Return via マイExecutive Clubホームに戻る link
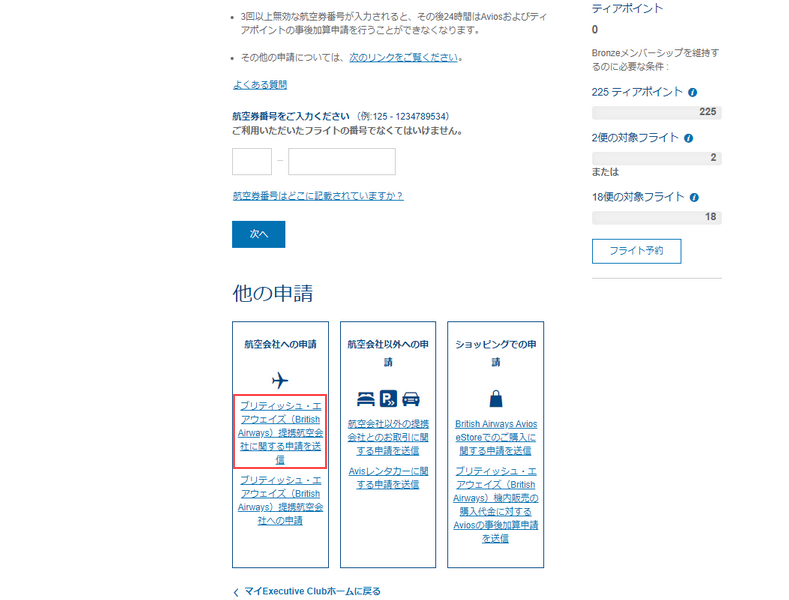Image resolution: width=789 pixels, height=600 pixels. [312, 591]
